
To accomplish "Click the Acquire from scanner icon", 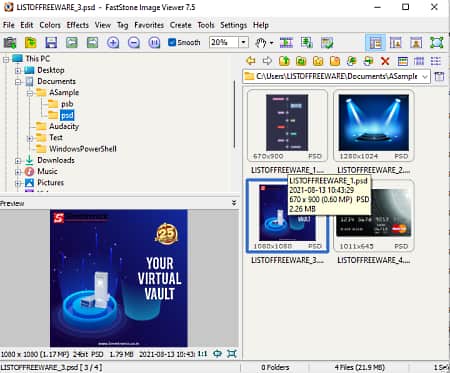I will (x=10, y=43).
